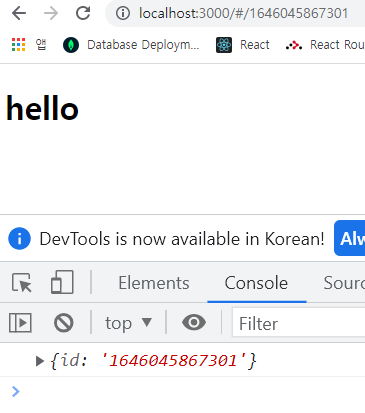Screen dimensions: 365x413
Task: Click the localhost:3000 URL in address bar
Action: click(244, 14)
